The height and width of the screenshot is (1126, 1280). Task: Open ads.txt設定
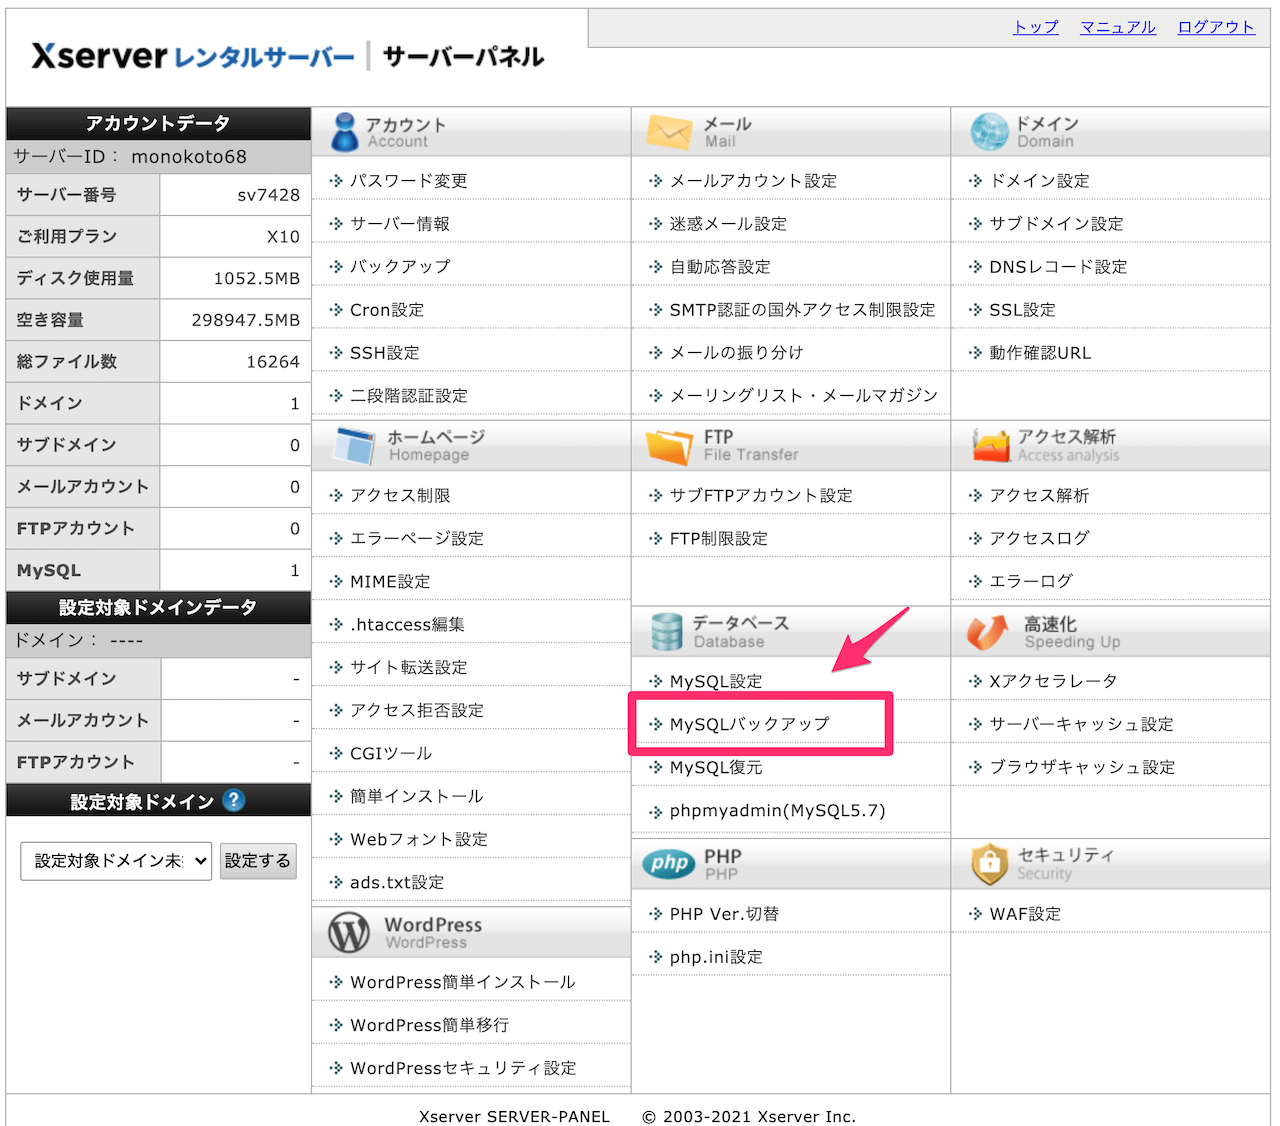tap(397, 883)
